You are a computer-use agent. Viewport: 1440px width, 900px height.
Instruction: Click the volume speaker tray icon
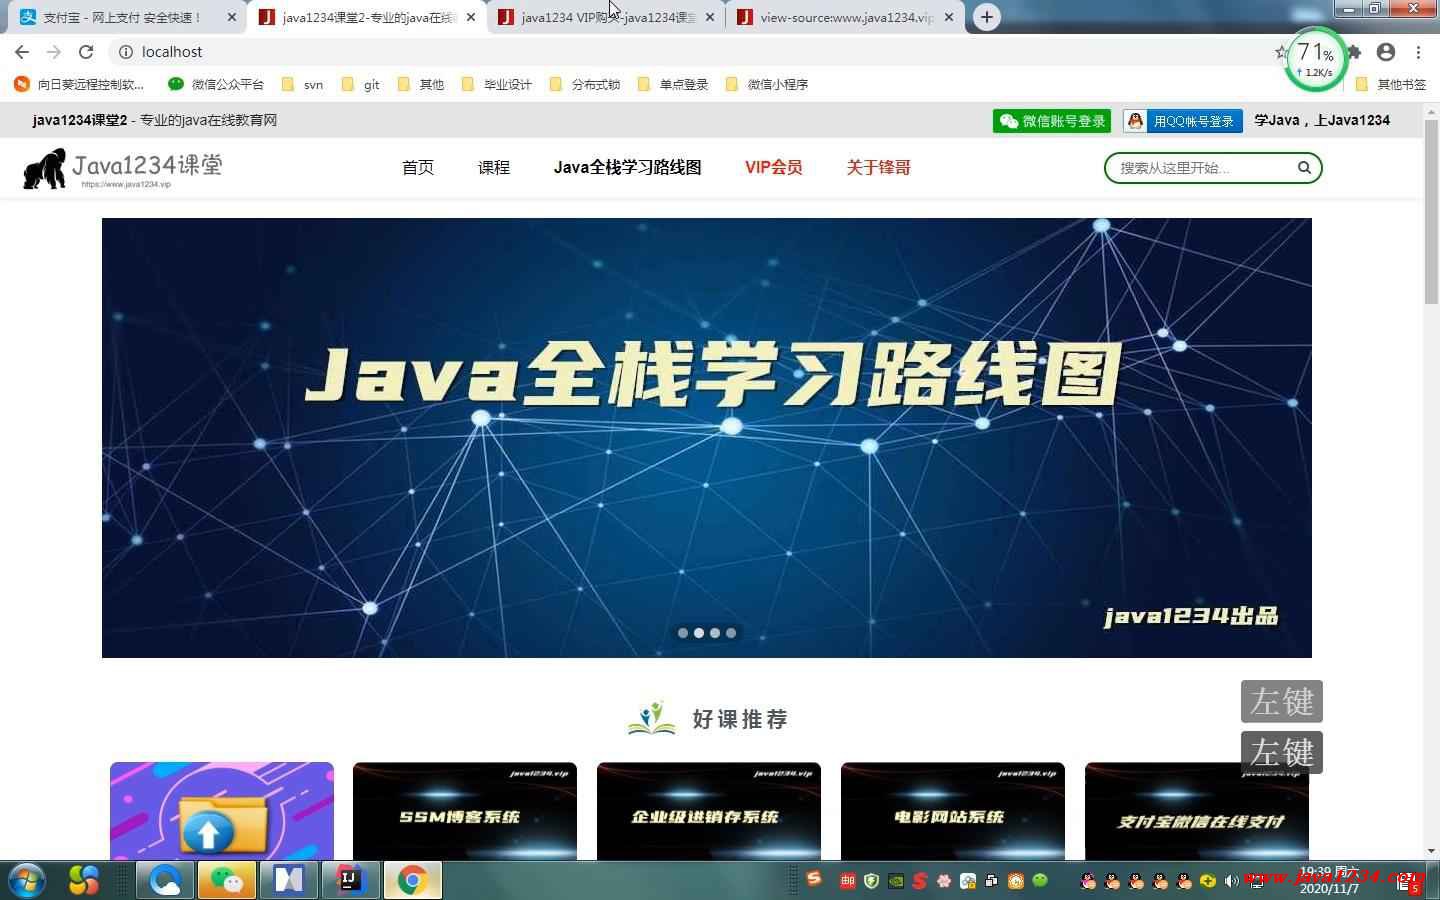click(x=1232, y=881)
